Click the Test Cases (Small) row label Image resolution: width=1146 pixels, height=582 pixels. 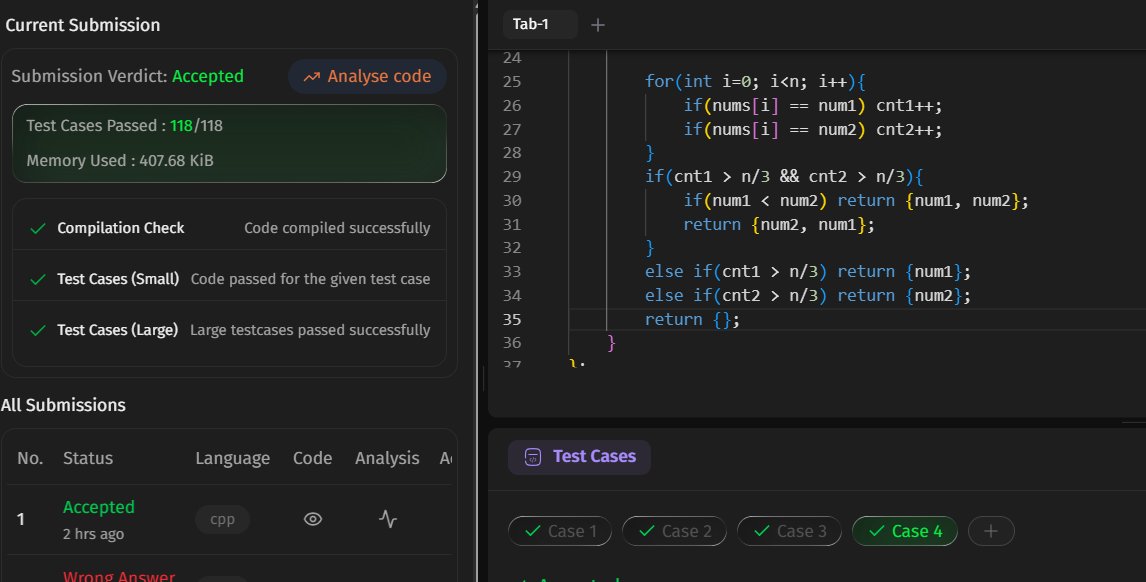pos(118,279)
